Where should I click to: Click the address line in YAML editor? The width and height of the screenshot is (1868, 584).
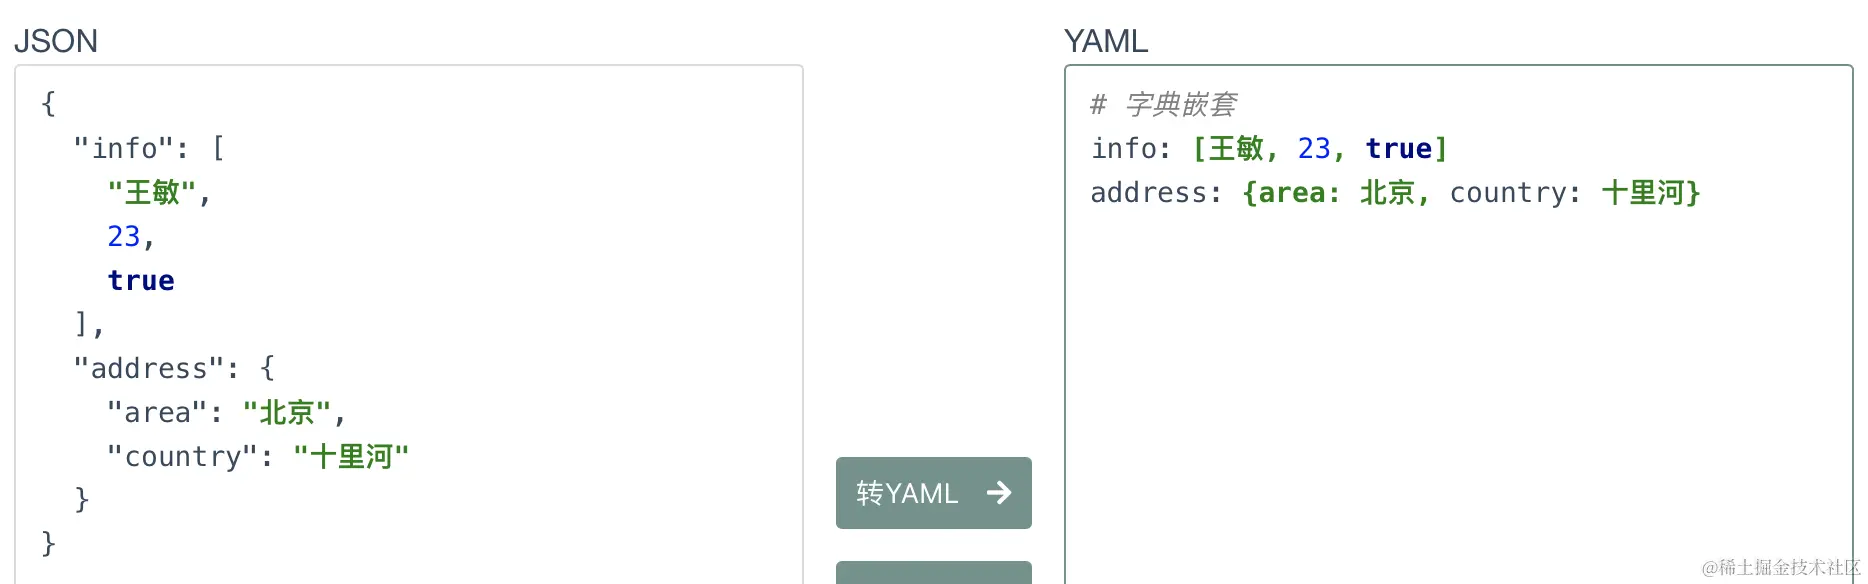(x=1395, y=193)
